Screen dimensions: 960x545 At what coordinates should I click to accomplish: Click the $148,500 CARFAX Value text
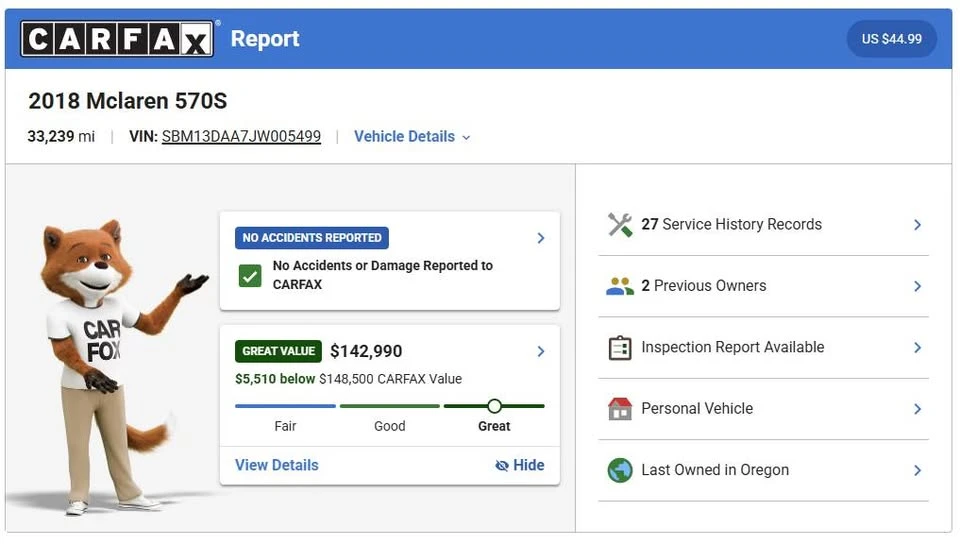(391, 379)
